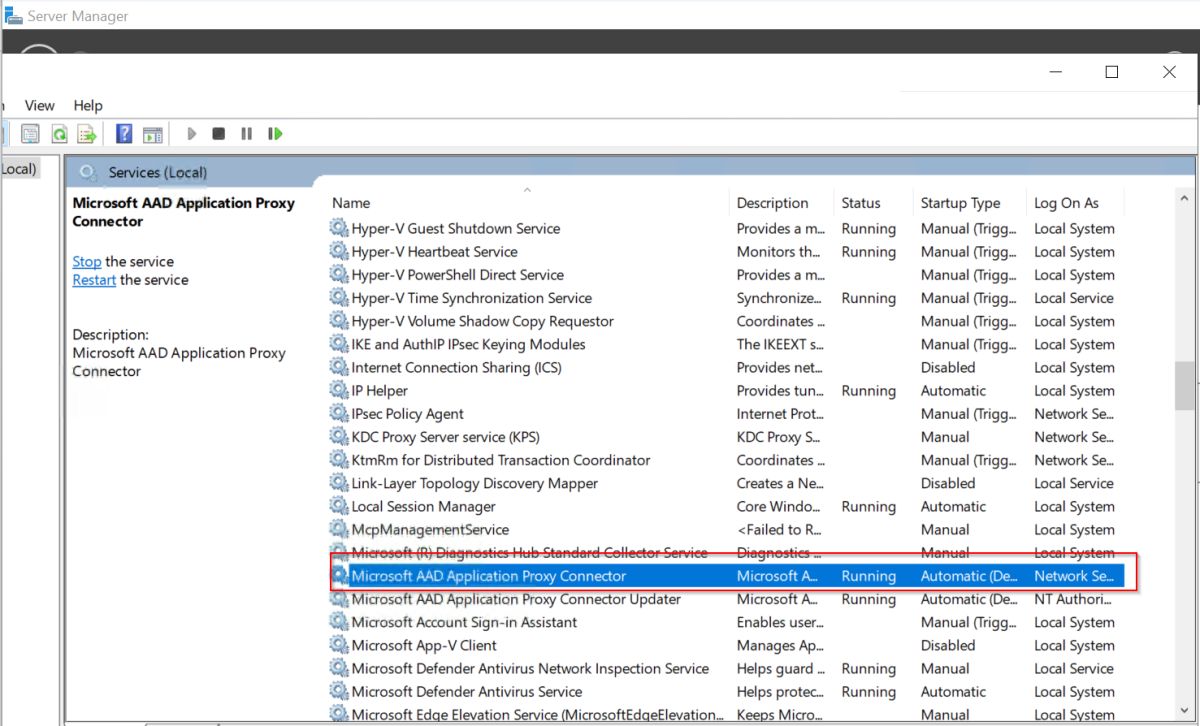This screenshot has width=1200, height=726.
Task: Click Running status of IP Helper
Action: pyautogui.click(x=869, y=390)
